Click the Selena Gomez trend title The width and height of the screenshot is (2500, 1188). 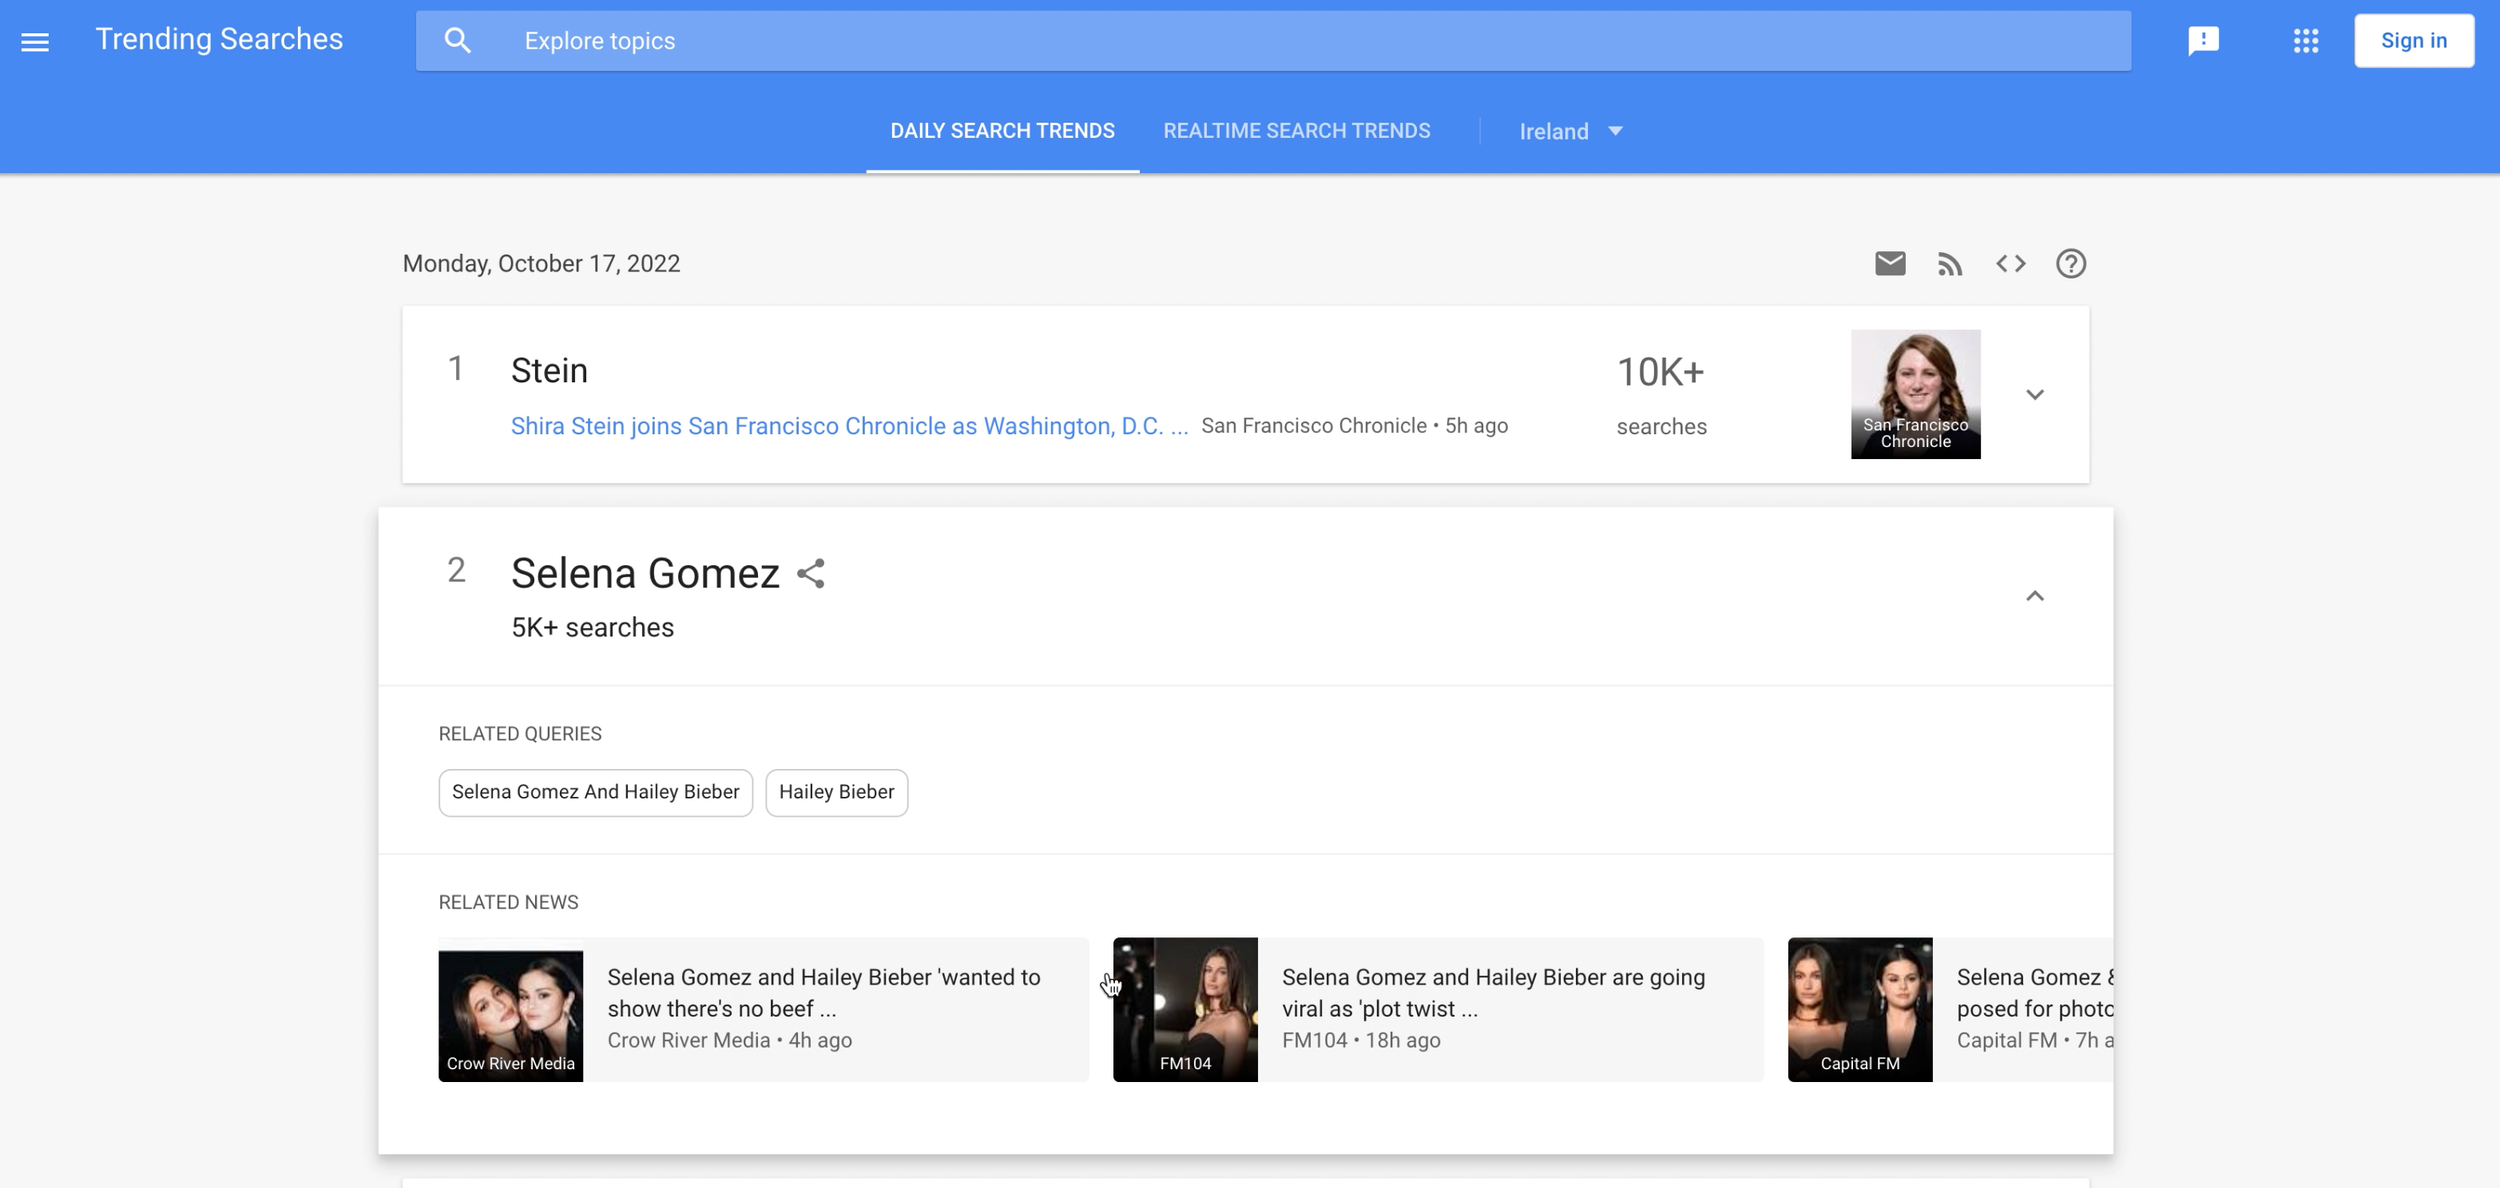(x=645, y=573)
